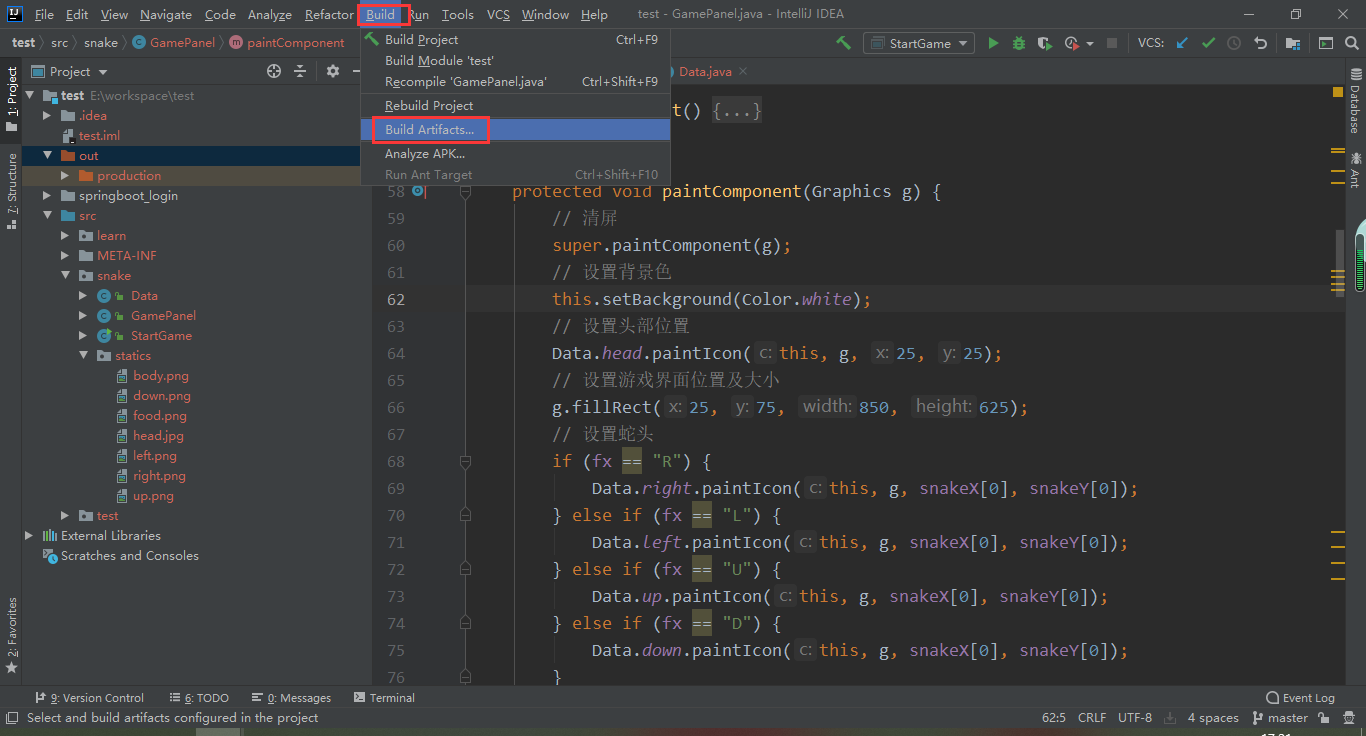Select Build Artifacts... from the Build menu

[429, 130]
